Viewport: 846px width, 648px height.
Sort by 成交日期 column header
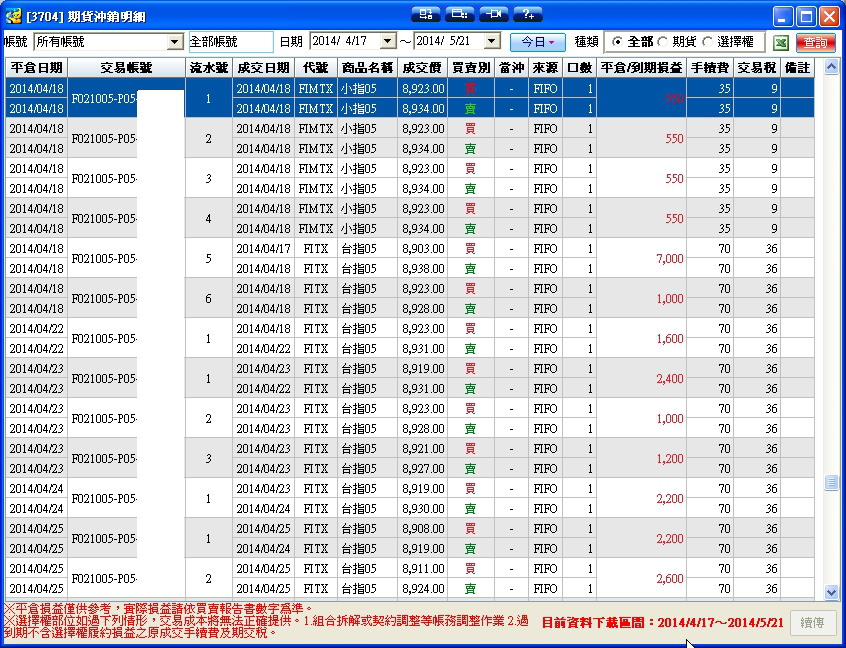point(263,68)
